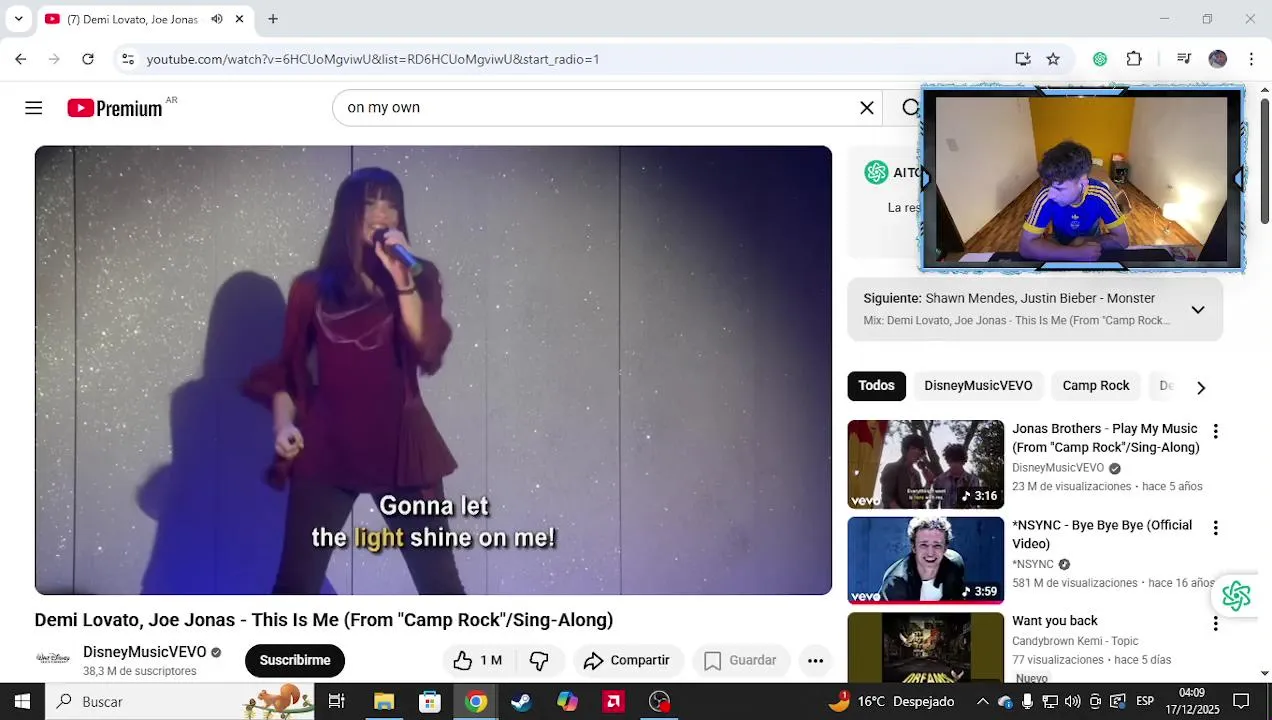This screenshot has width=1272, height=720.
Task: Open the YouTube hamburger guide menu
Action: coord(34,108)
